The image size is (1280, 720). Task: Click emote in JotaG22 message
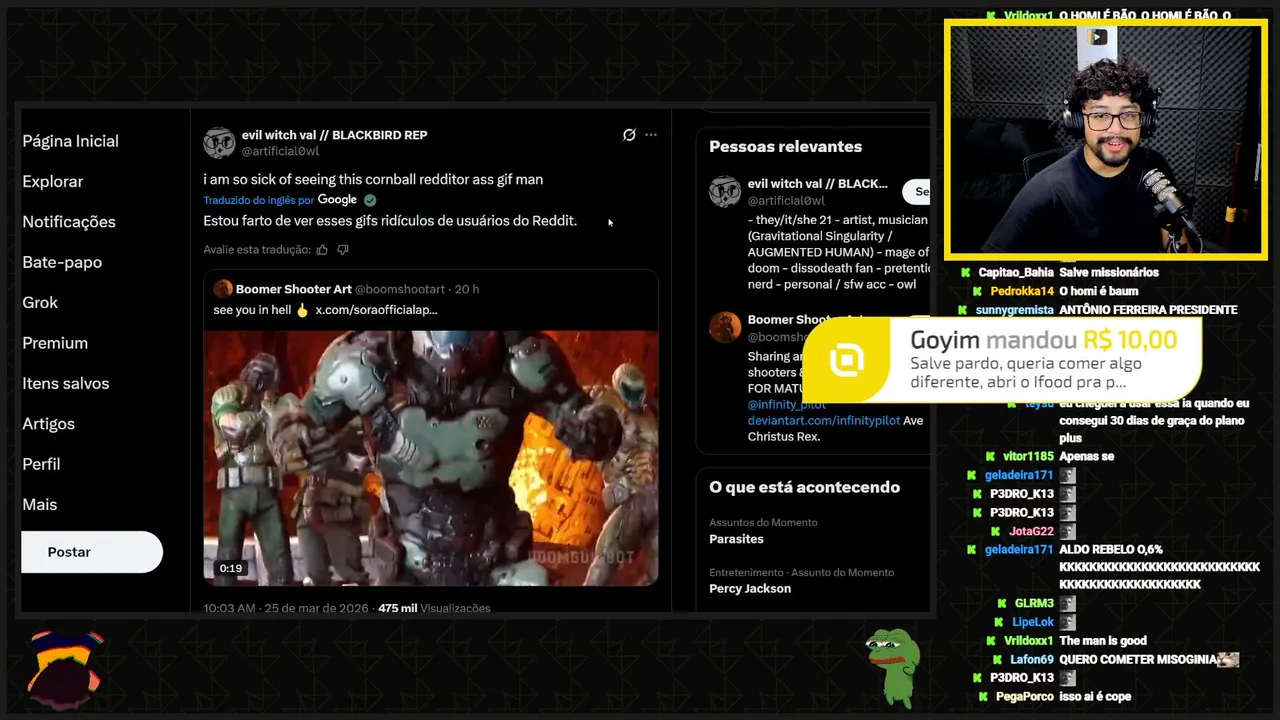click(x=1067, y=531)
